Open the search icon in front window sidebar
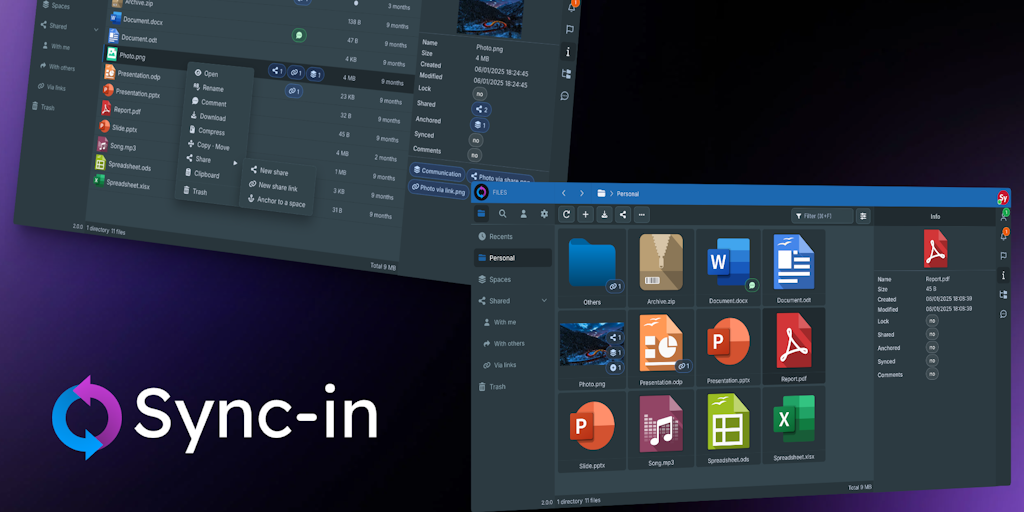Screen dimensions: 1024x512 pos(502,214)
